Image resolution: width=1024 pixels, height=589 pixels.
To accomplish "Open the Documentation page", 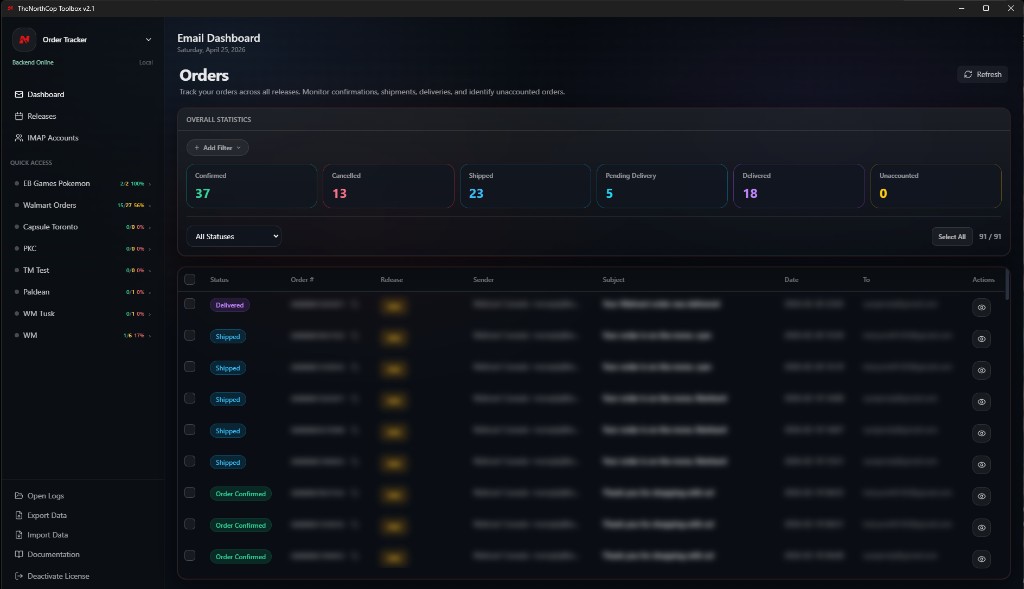I will pos(17,554).
